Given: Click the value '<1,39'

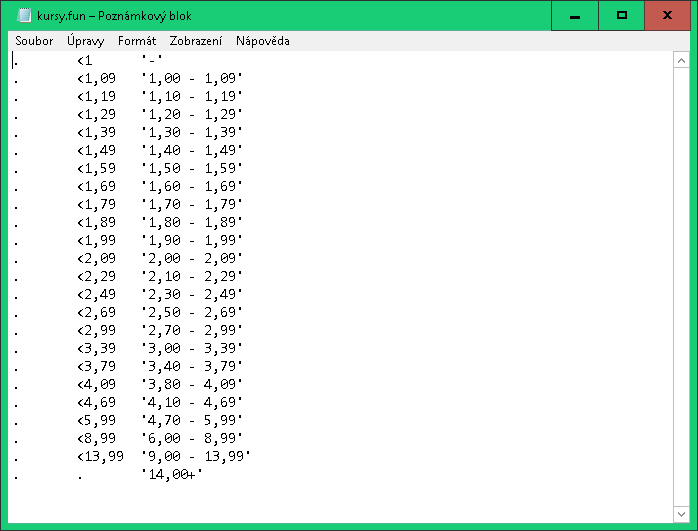Looking at the screenshot, I should click(x=96, y=132).
